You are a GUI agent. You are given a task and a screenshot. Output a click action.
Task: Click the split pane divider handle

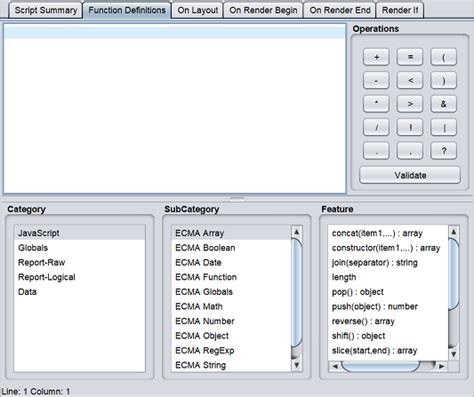tap(237, 198)
